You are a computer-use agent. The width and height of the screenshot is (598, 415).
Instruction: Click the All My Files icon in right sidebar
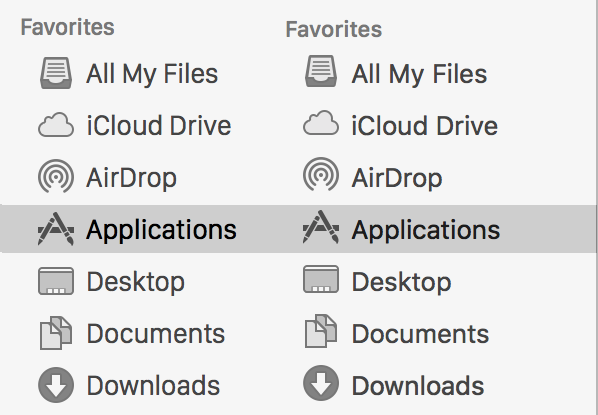(321, 71)
